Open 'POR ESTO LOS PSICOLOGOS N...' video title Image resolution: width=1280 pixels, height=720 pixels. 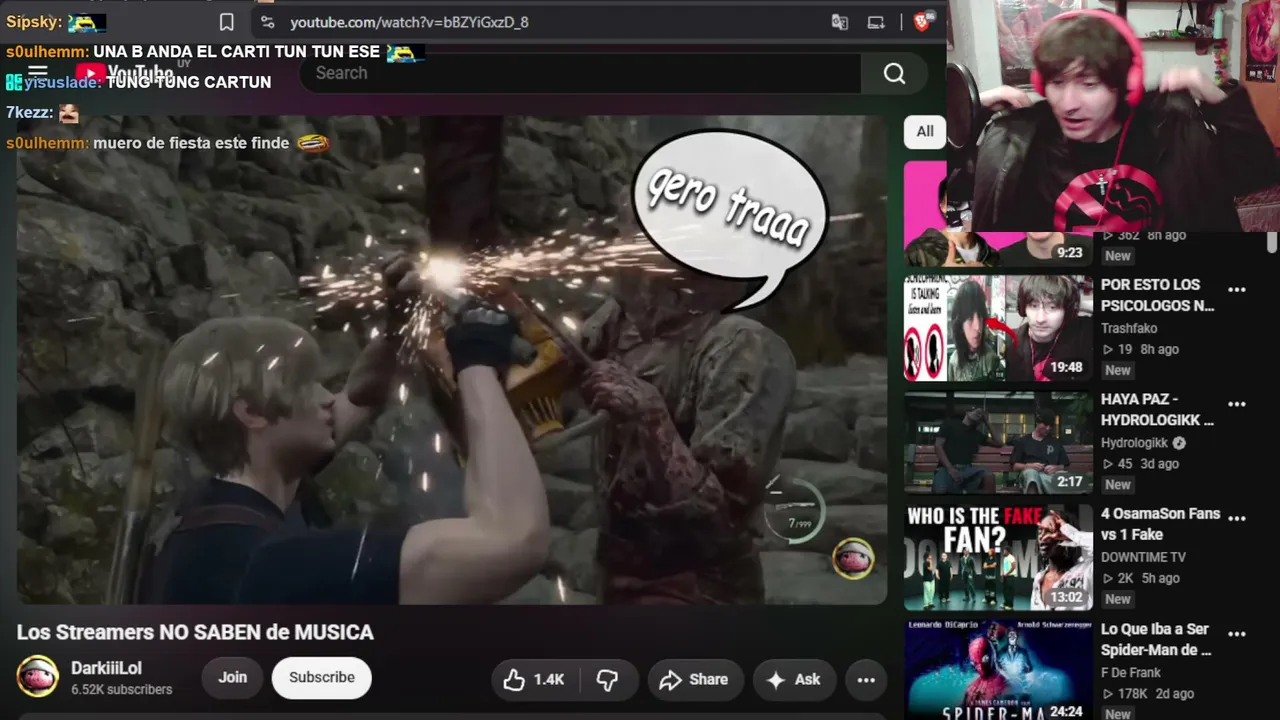1157,295
